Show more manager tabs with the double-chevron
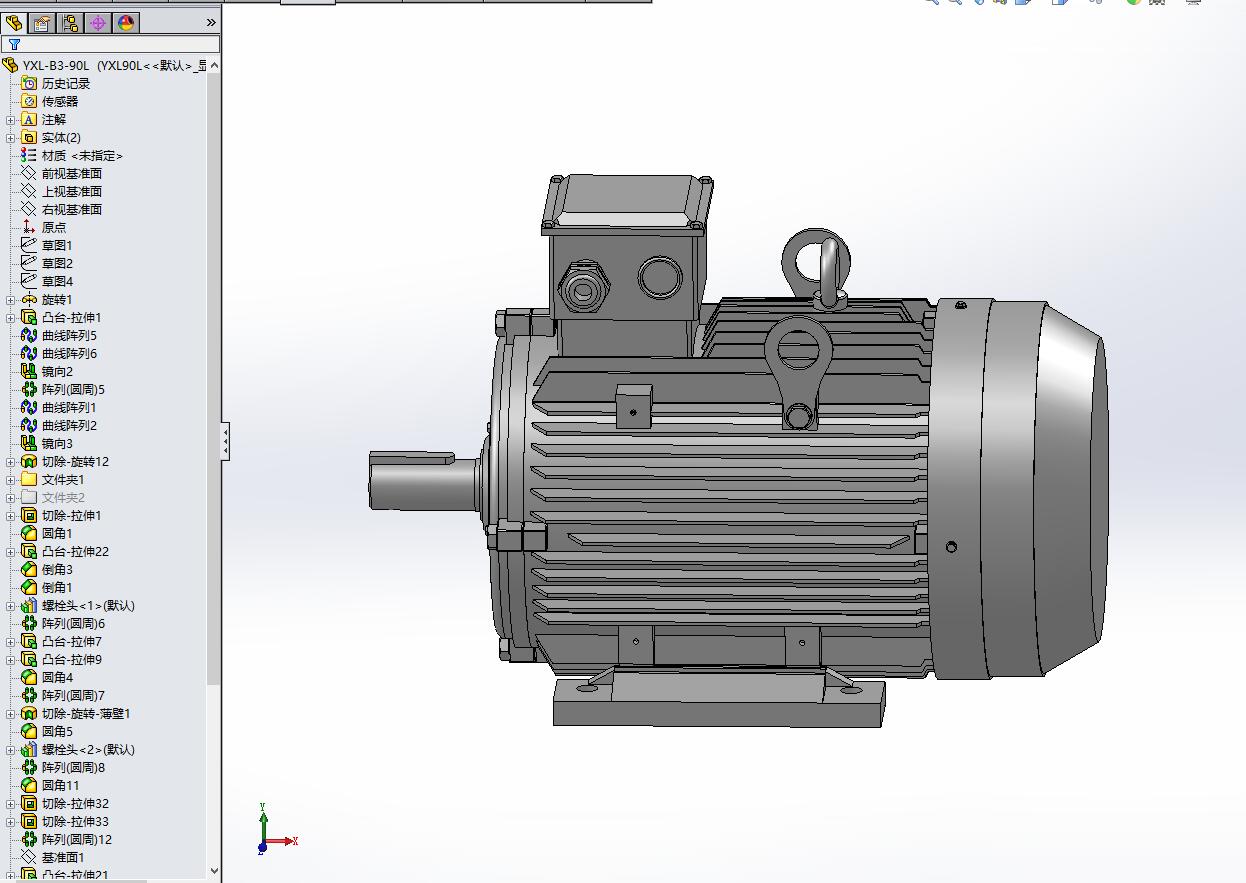The width and height of the screenshot is (1246, 883). (x=211, y=22)
